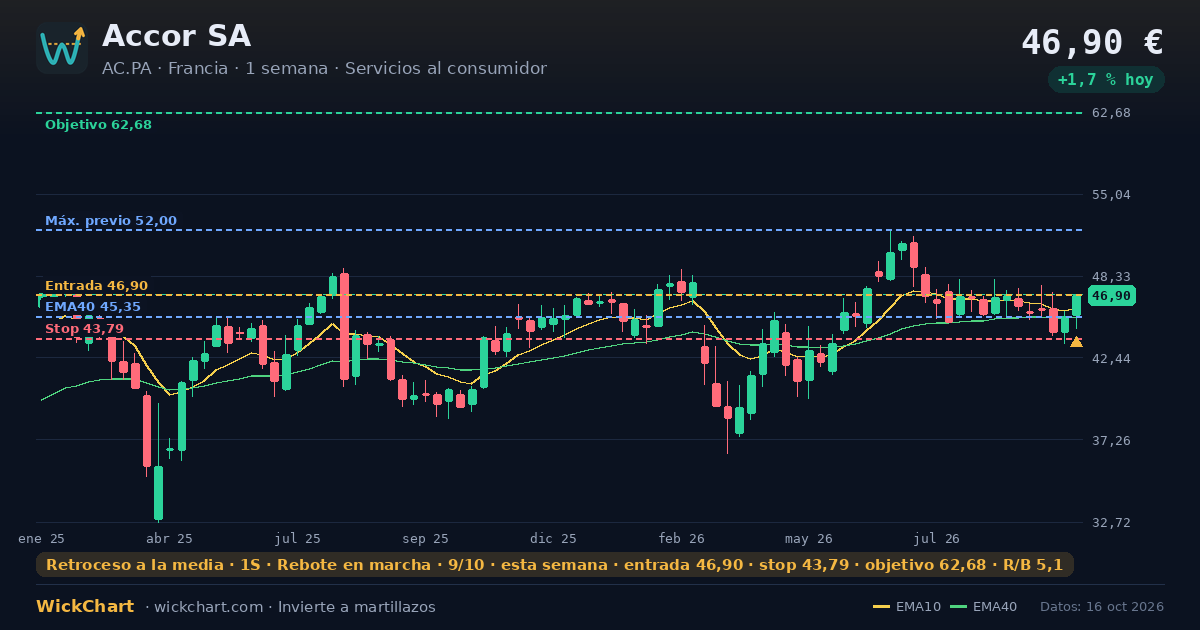Image resolution: width=1200 pixels, height=630 pixels.
Task: Click the WickChart brand name in the footer
Action: 85,607
